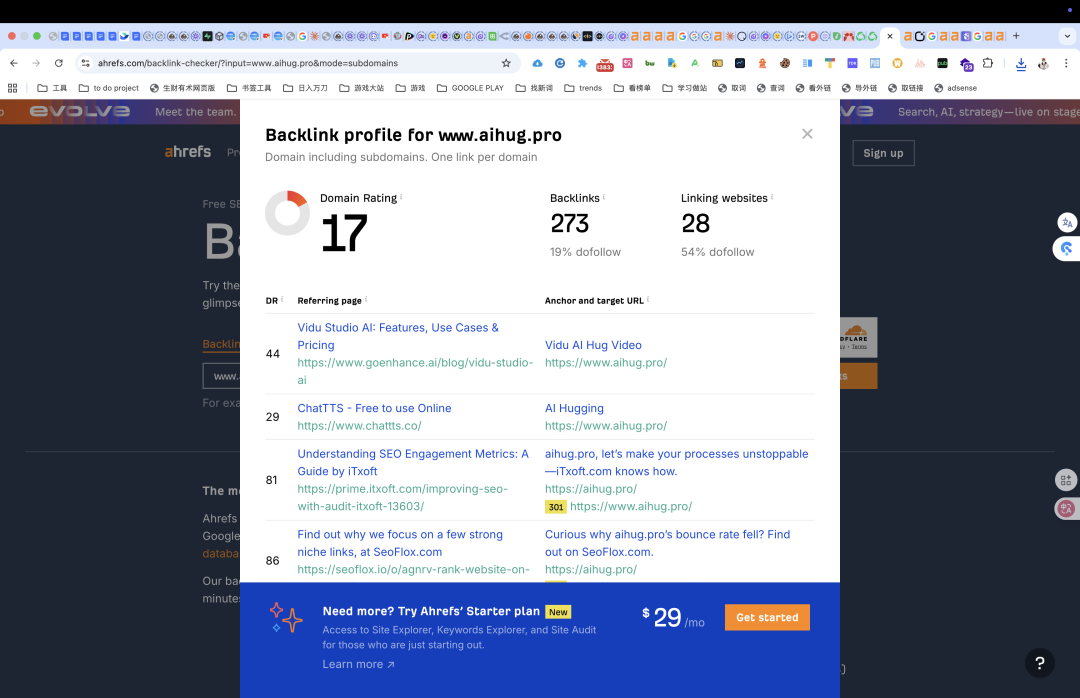This screenshot has width=1080, height=698.
Task: Click the BuiltWith 'bw' extension icon
Action: [650, 63]
